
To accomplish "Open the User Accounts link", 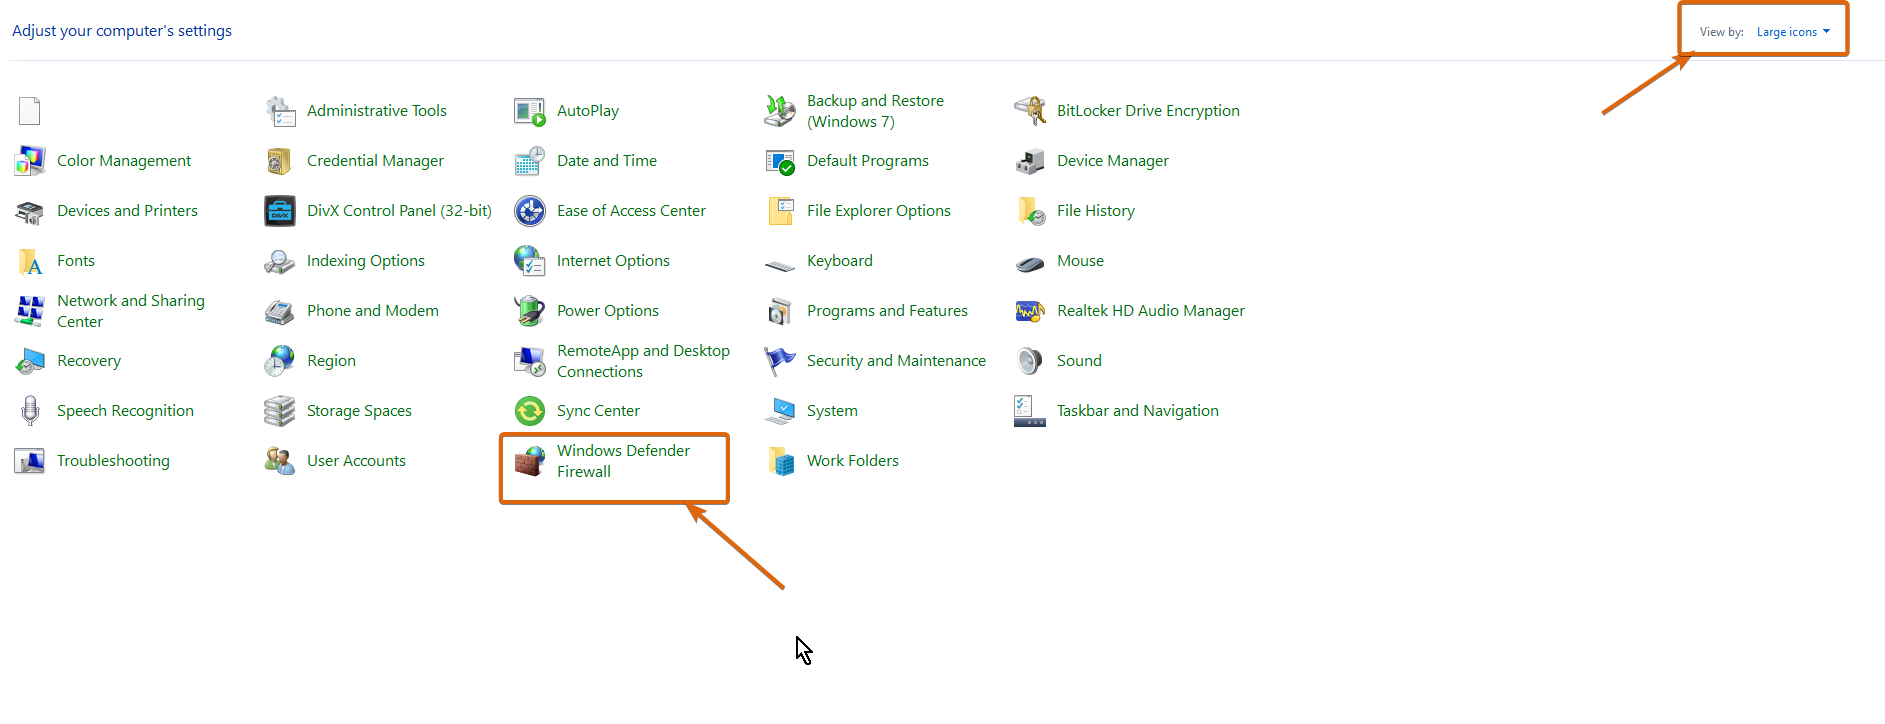I will pyautogui.click(x=356, y=461).
